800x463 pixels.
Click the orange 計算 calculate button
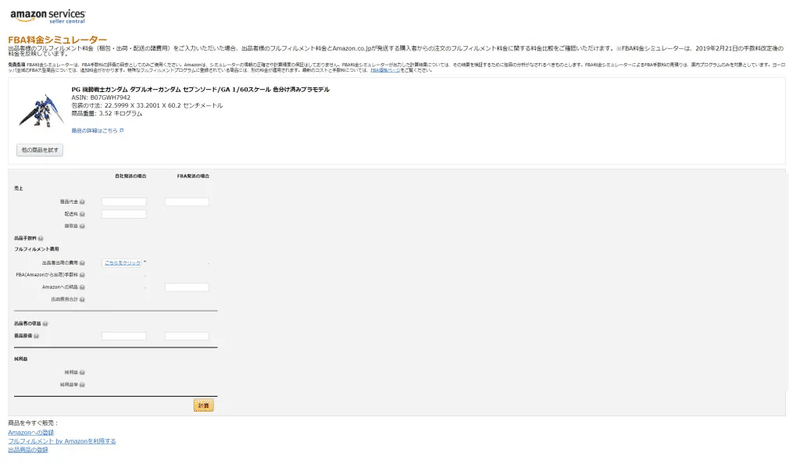(204, 405)
